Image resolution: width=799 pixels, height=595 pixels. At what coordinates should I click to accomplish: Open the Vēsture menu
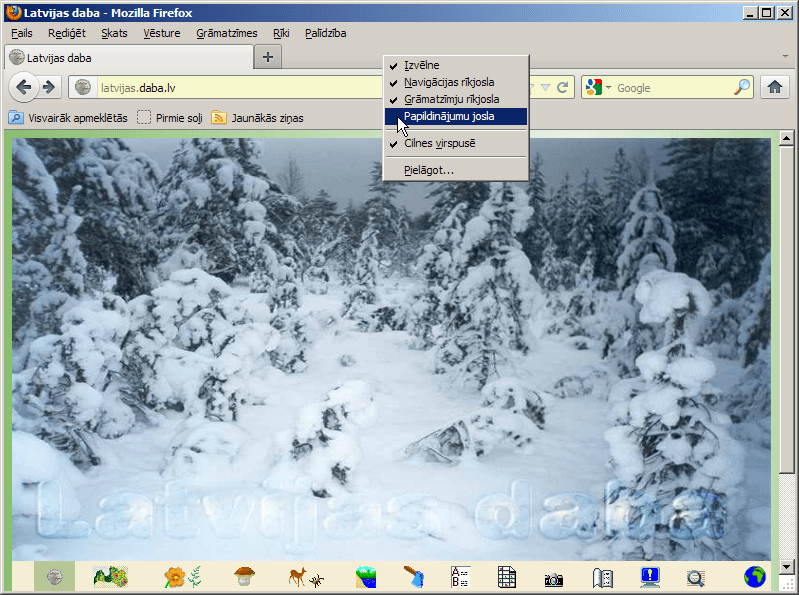(x=162, y=33)
